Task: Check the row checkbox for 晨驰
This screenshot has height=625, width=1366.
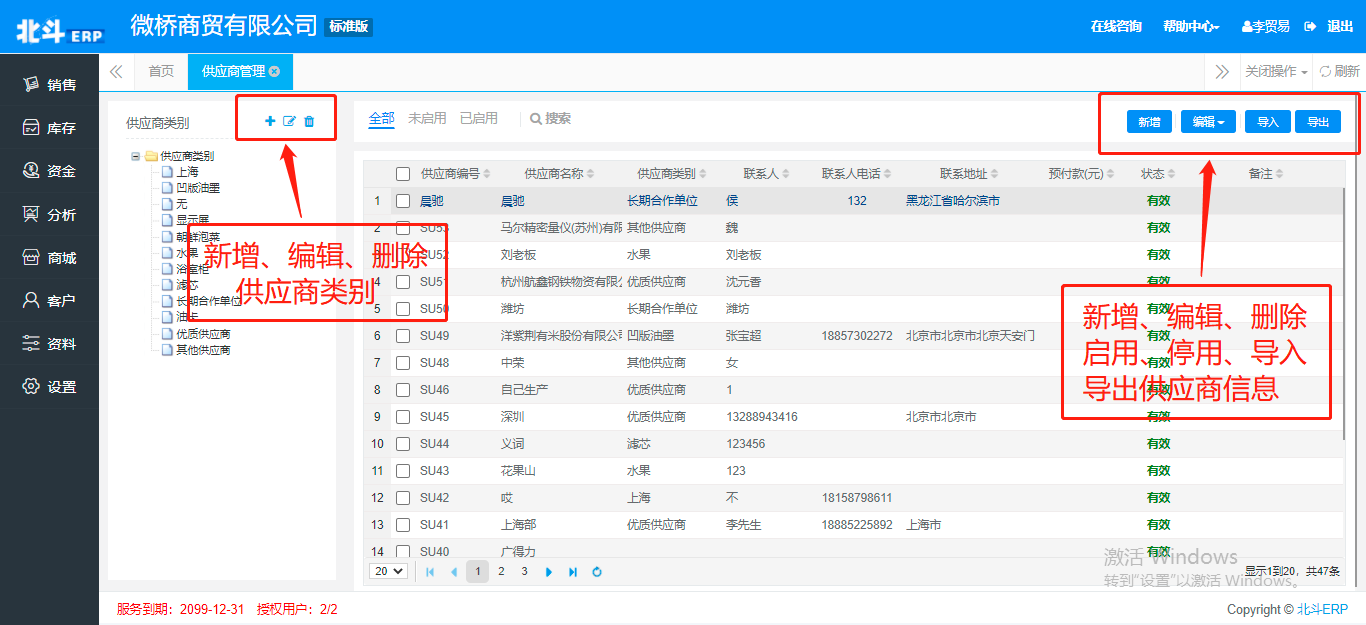Action: click(403, 201)
